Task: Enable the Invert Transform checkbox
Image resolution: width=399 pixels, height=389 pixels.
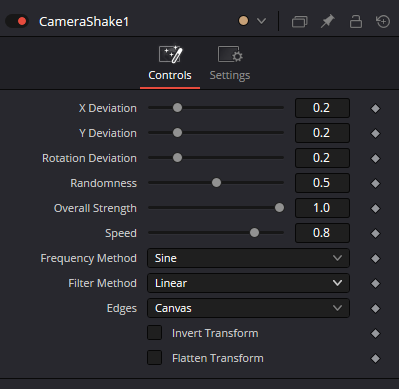Action: pos(155,333)
